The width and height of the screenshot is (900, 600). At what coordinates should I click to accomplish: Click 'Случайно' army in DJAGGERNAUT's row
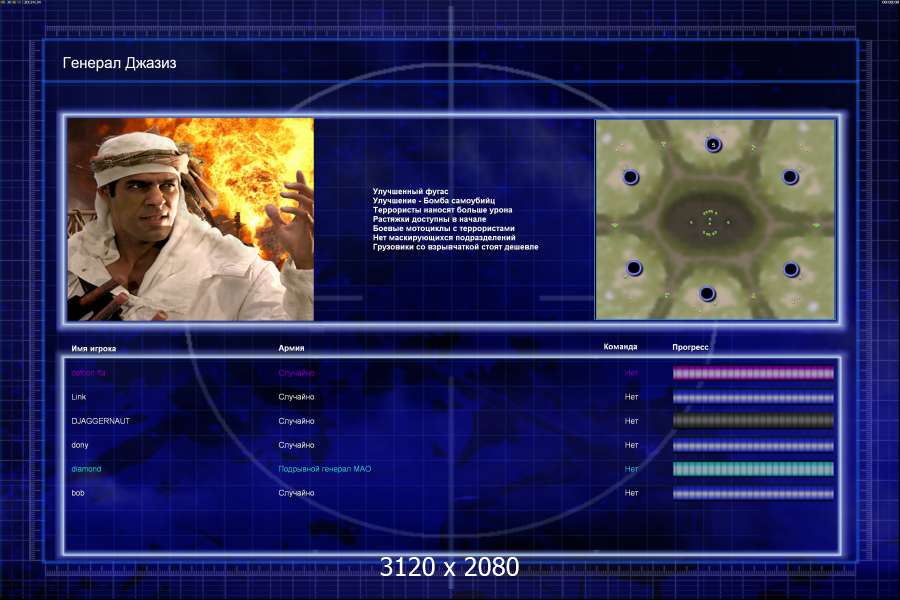(296, 421)
